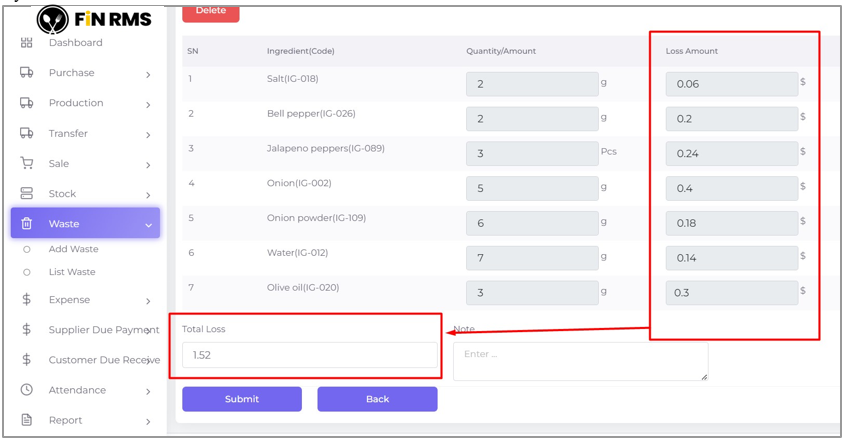Click the Expense dollar sign icon
The width and height of the screenshot is (848, 443).
pyautogui.click(x=27, y=300)
